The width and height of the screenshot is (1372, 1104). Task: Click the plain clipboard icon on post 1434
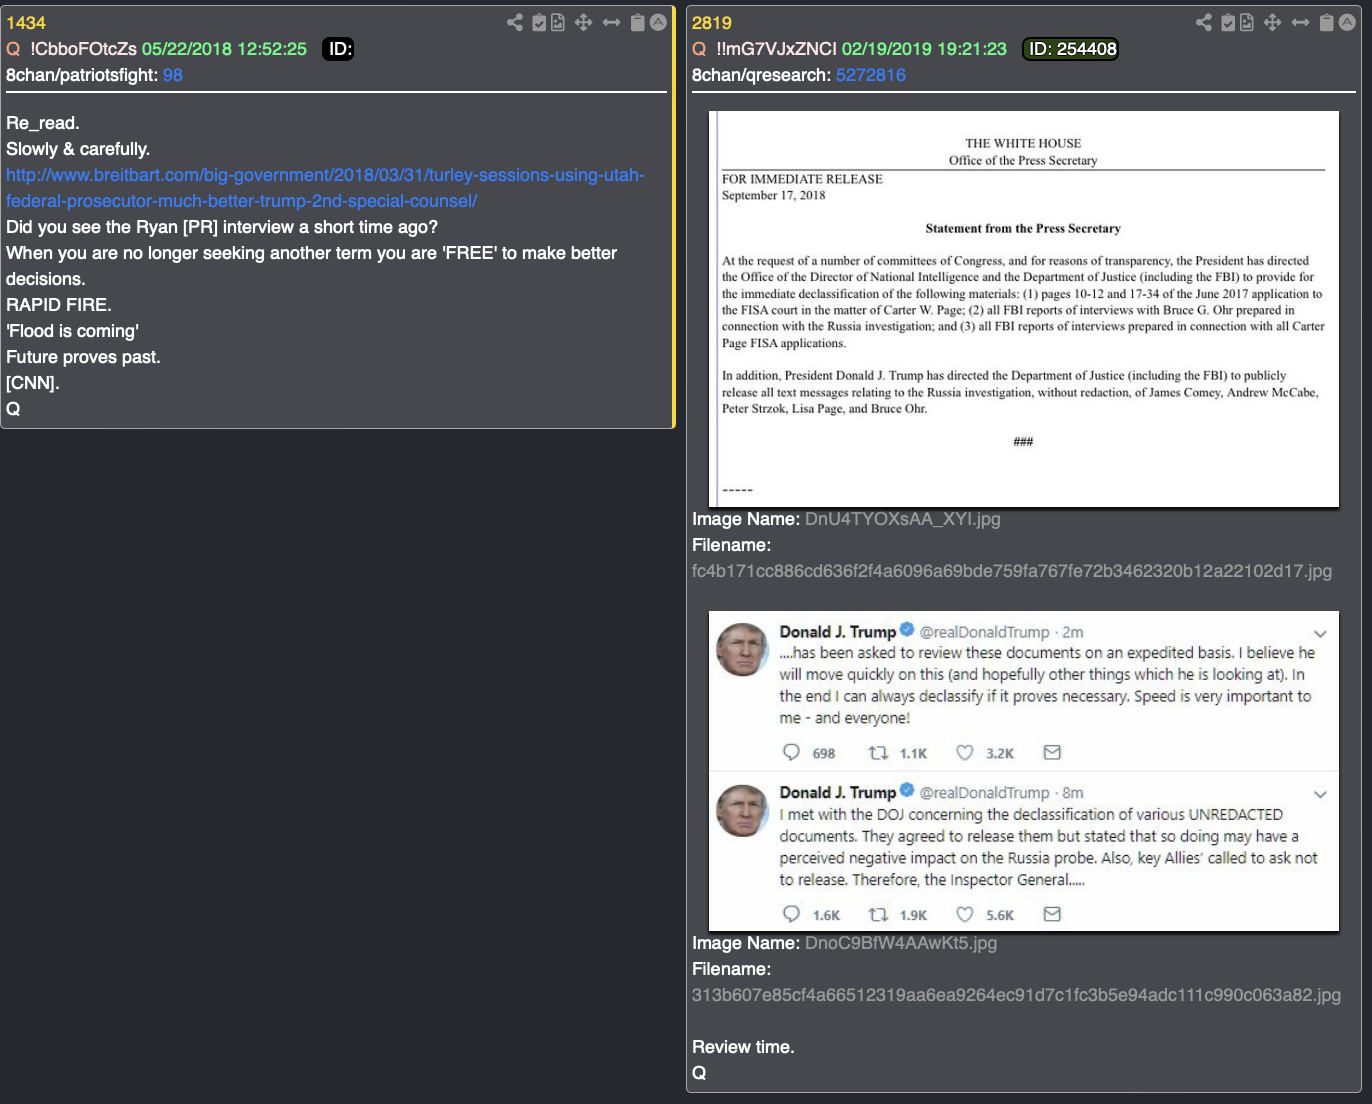(x=638, y=22)
